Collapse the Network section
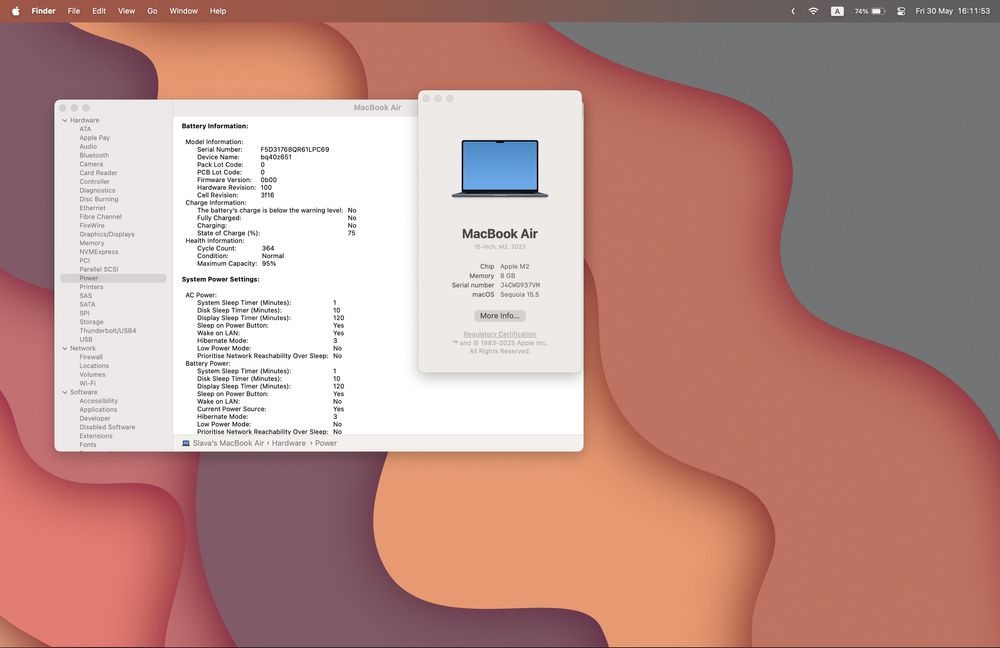Viewport: 1000px width, 648px height. coord(65,348)
